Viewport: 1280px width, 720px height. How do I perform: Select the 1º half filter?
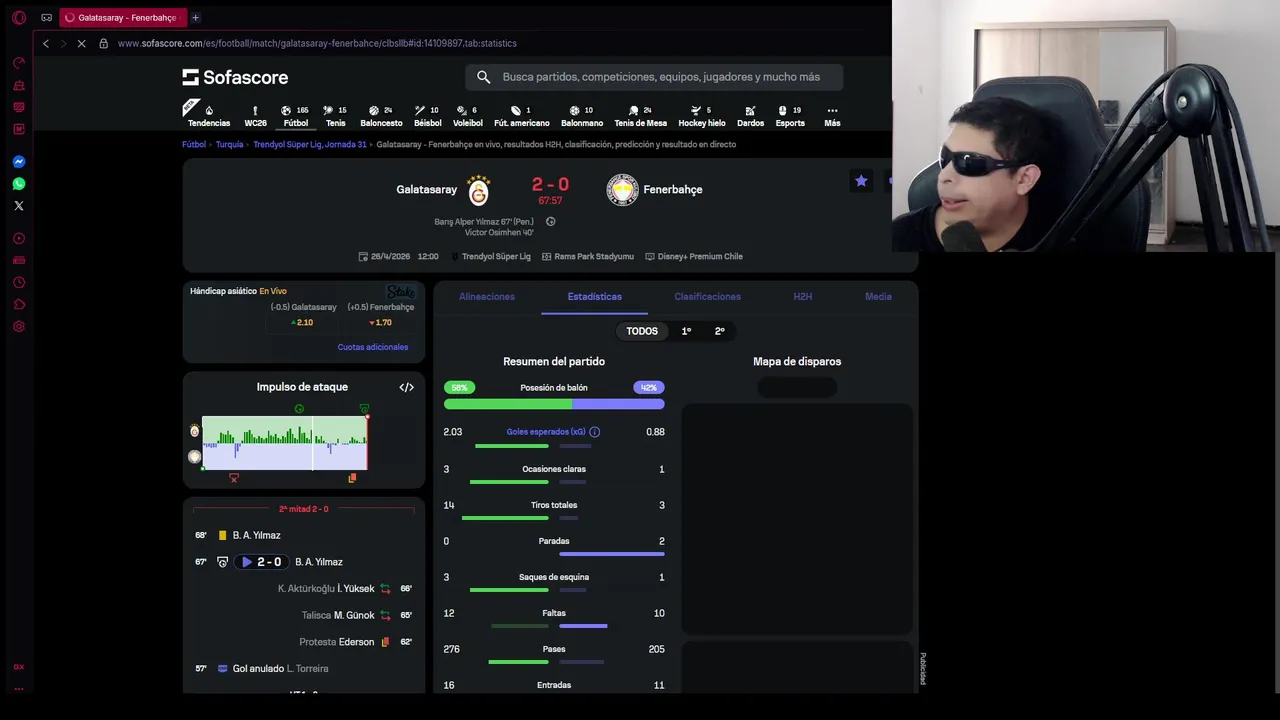pyautogui.click(x=686, y=331)
